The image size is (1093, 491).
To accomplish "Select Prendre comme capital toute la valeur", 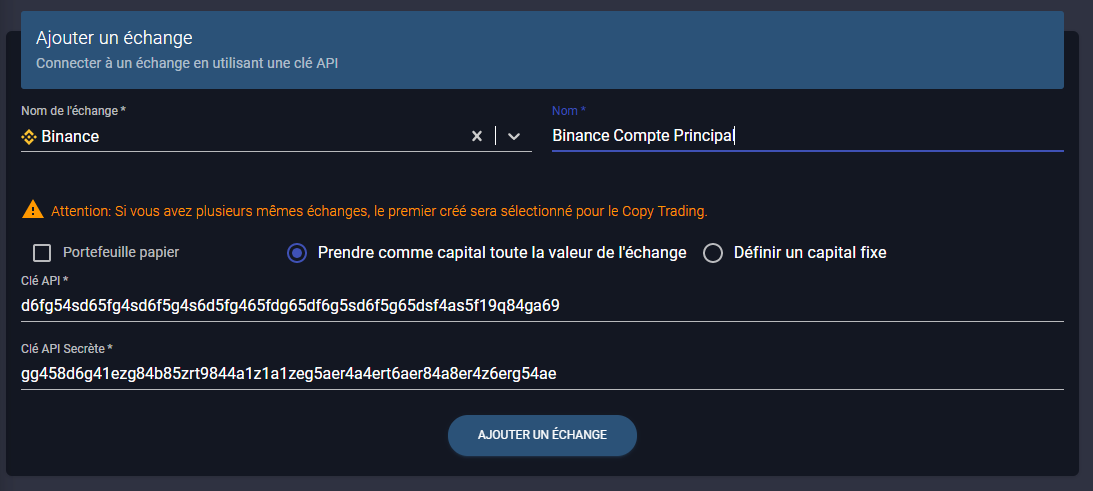I will 297,252.
